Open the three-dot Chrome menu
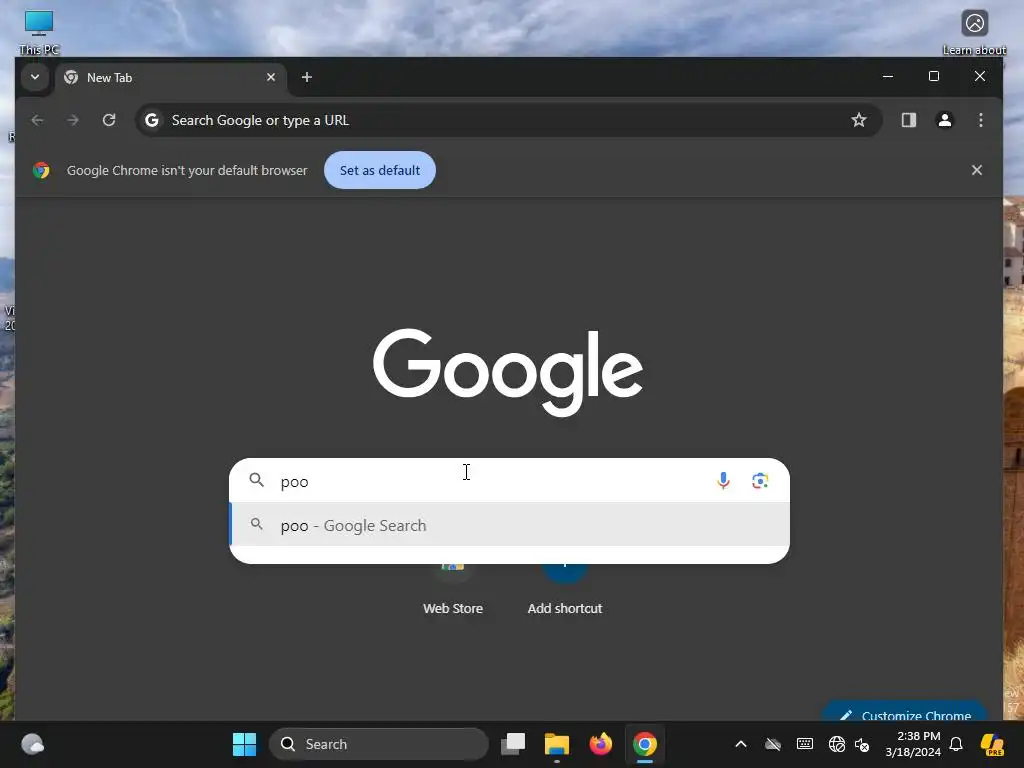The image size is (1024, 768). [x=980, y=120]
